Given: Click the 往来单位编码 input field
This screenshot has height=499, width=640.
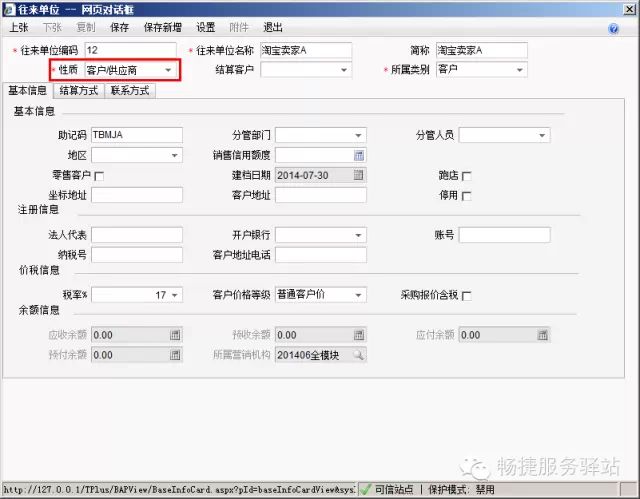Looking at the screenshot, I should point(131,50).
